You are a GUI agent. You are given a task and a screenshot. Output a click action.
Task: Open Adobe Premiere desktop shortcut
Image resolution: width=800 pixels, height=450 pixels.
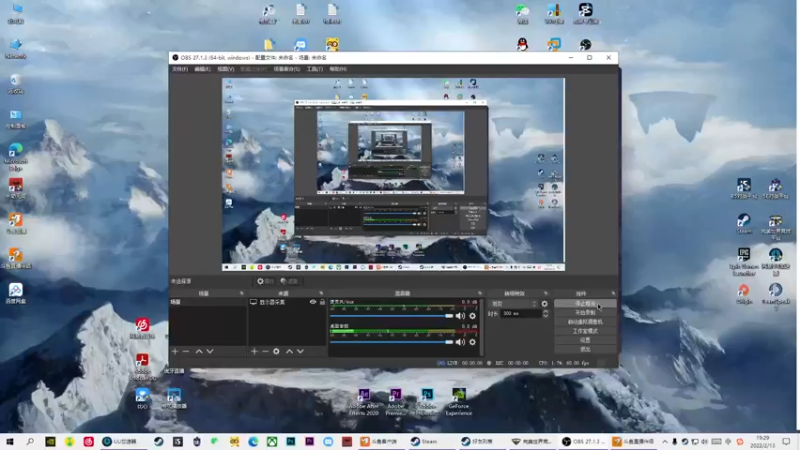click(395, 402)
